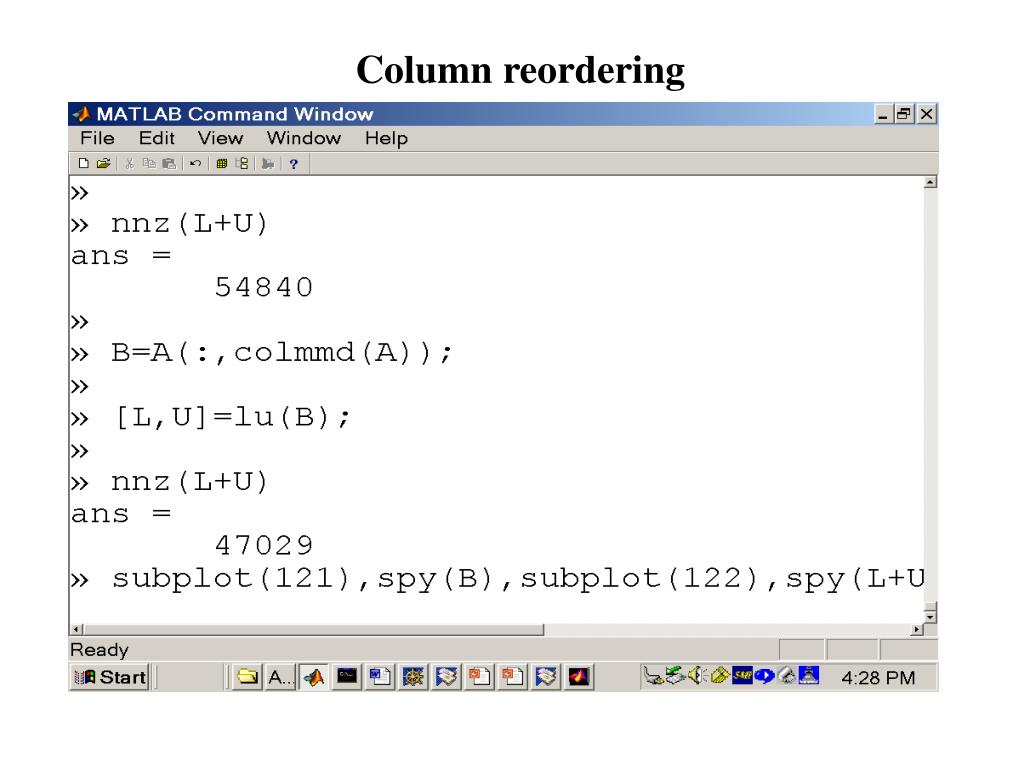This screenshot has width=1024, height=768.
Task: Click the result value 47029
Action: [x=264, y=545]
